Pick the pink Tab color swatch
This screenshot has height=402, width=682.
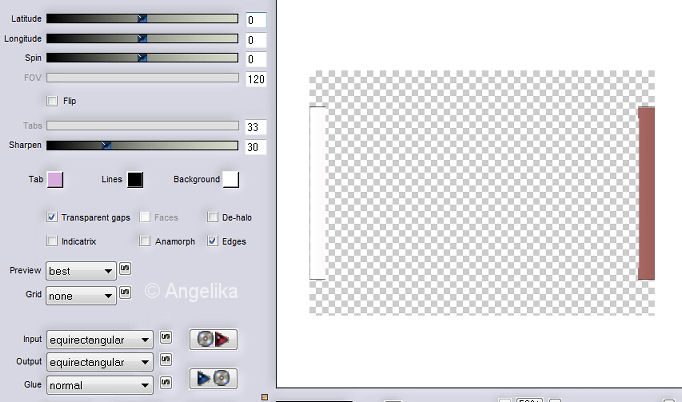[x=55, y=179]
